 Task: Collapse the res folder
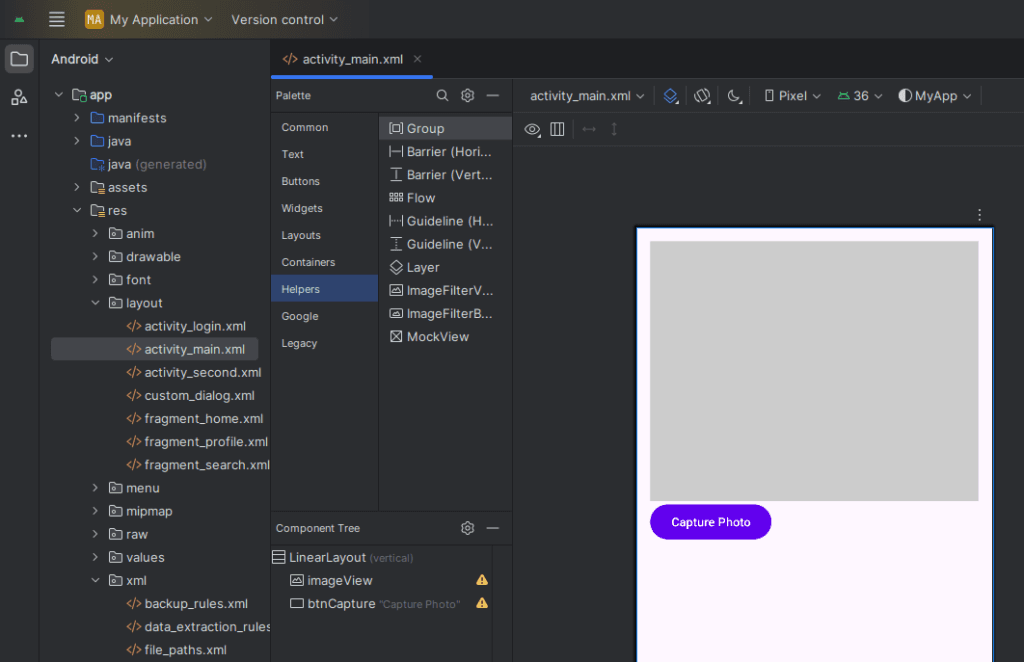coord(77,210)
